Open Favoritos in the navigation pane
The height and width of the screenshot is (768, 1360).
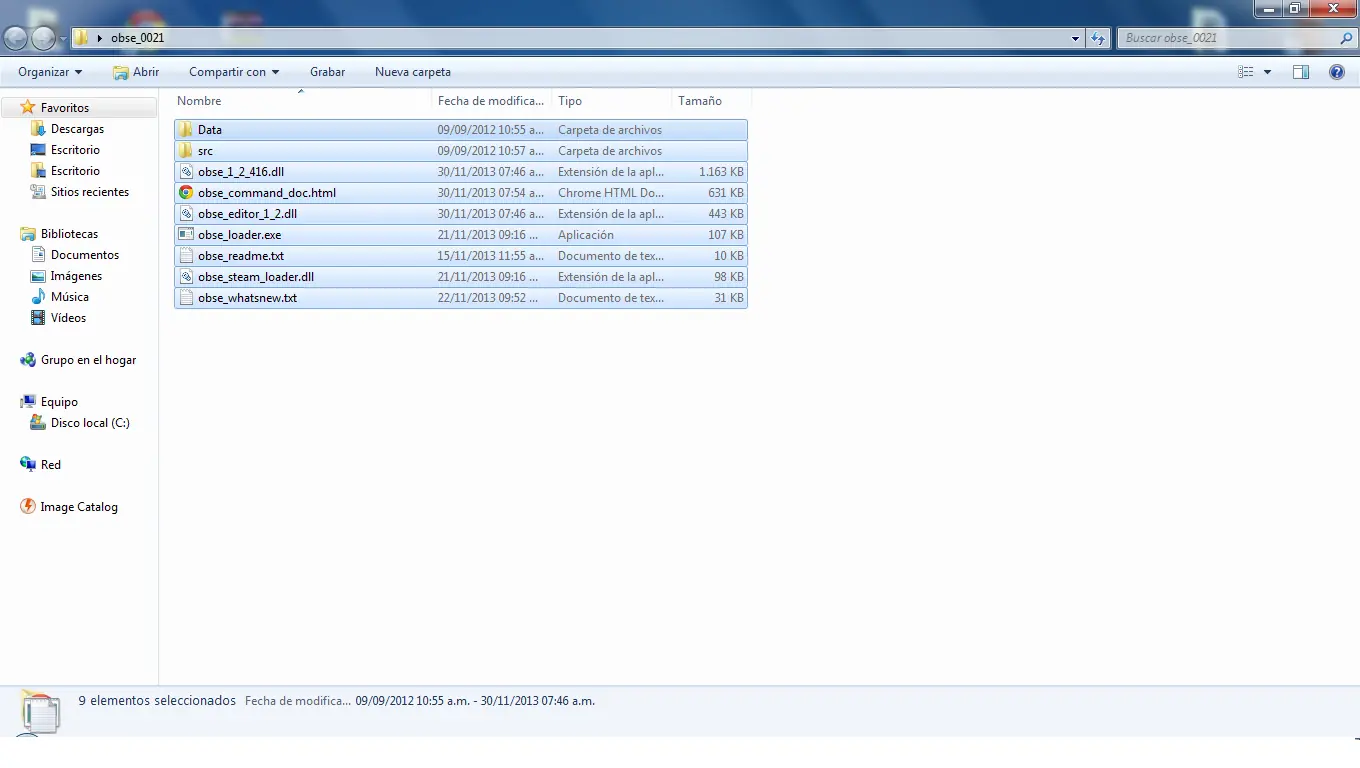click(x=65, y=108)
